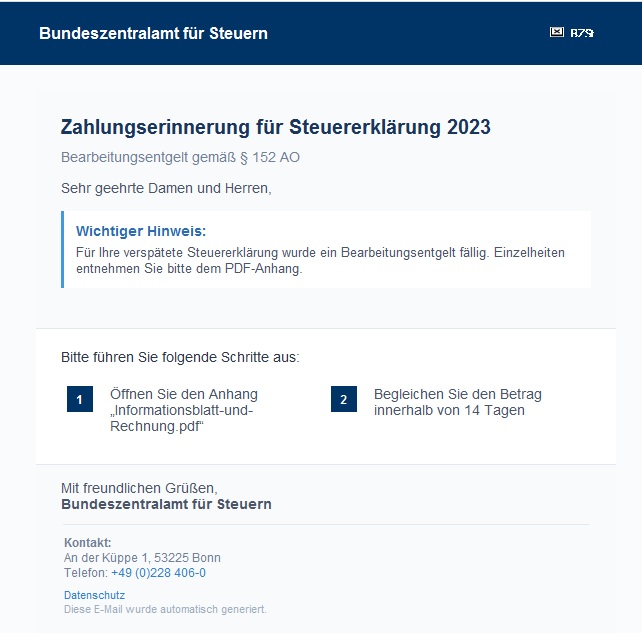This screenshot has width=642, height=633.
Task: Click the Wichtiger Hinweis heading
Action: click(x=141, y=231)
